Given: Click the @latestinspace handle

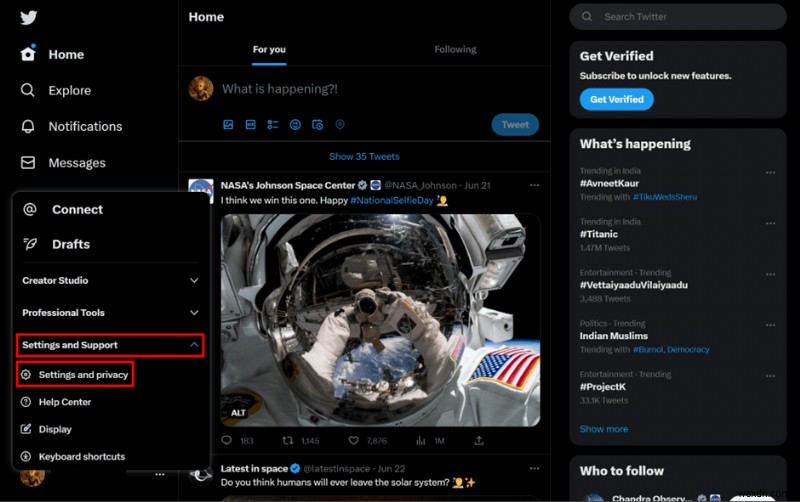Looking at the screenshot, I should coord(337,468).
